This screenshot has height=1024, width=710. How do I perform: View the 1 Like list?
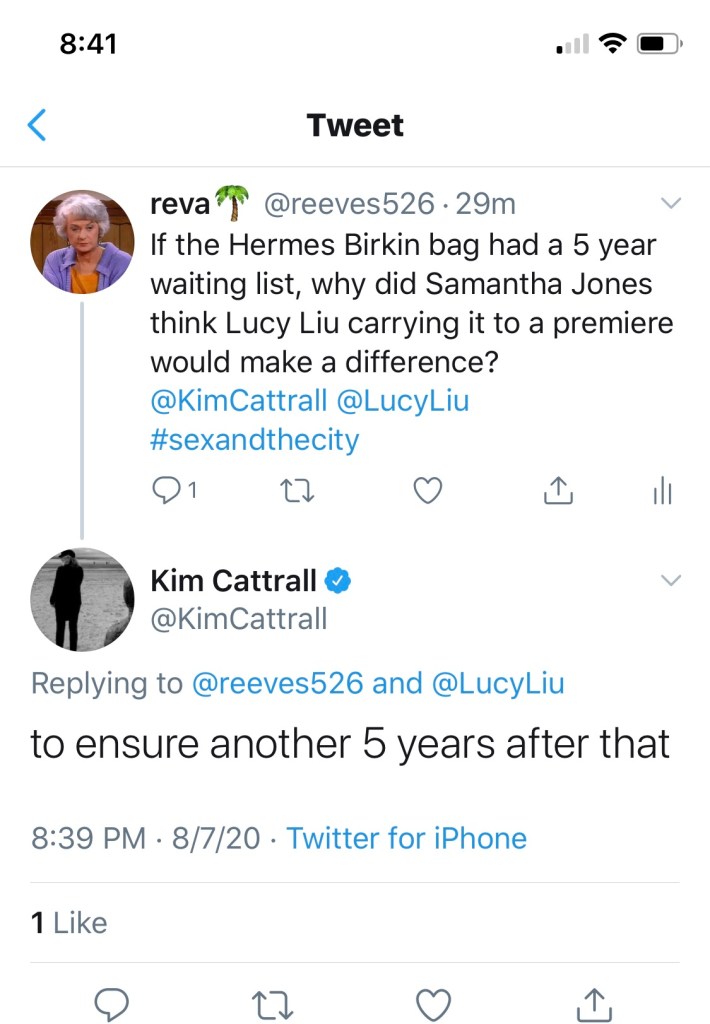tap(68, 922)
